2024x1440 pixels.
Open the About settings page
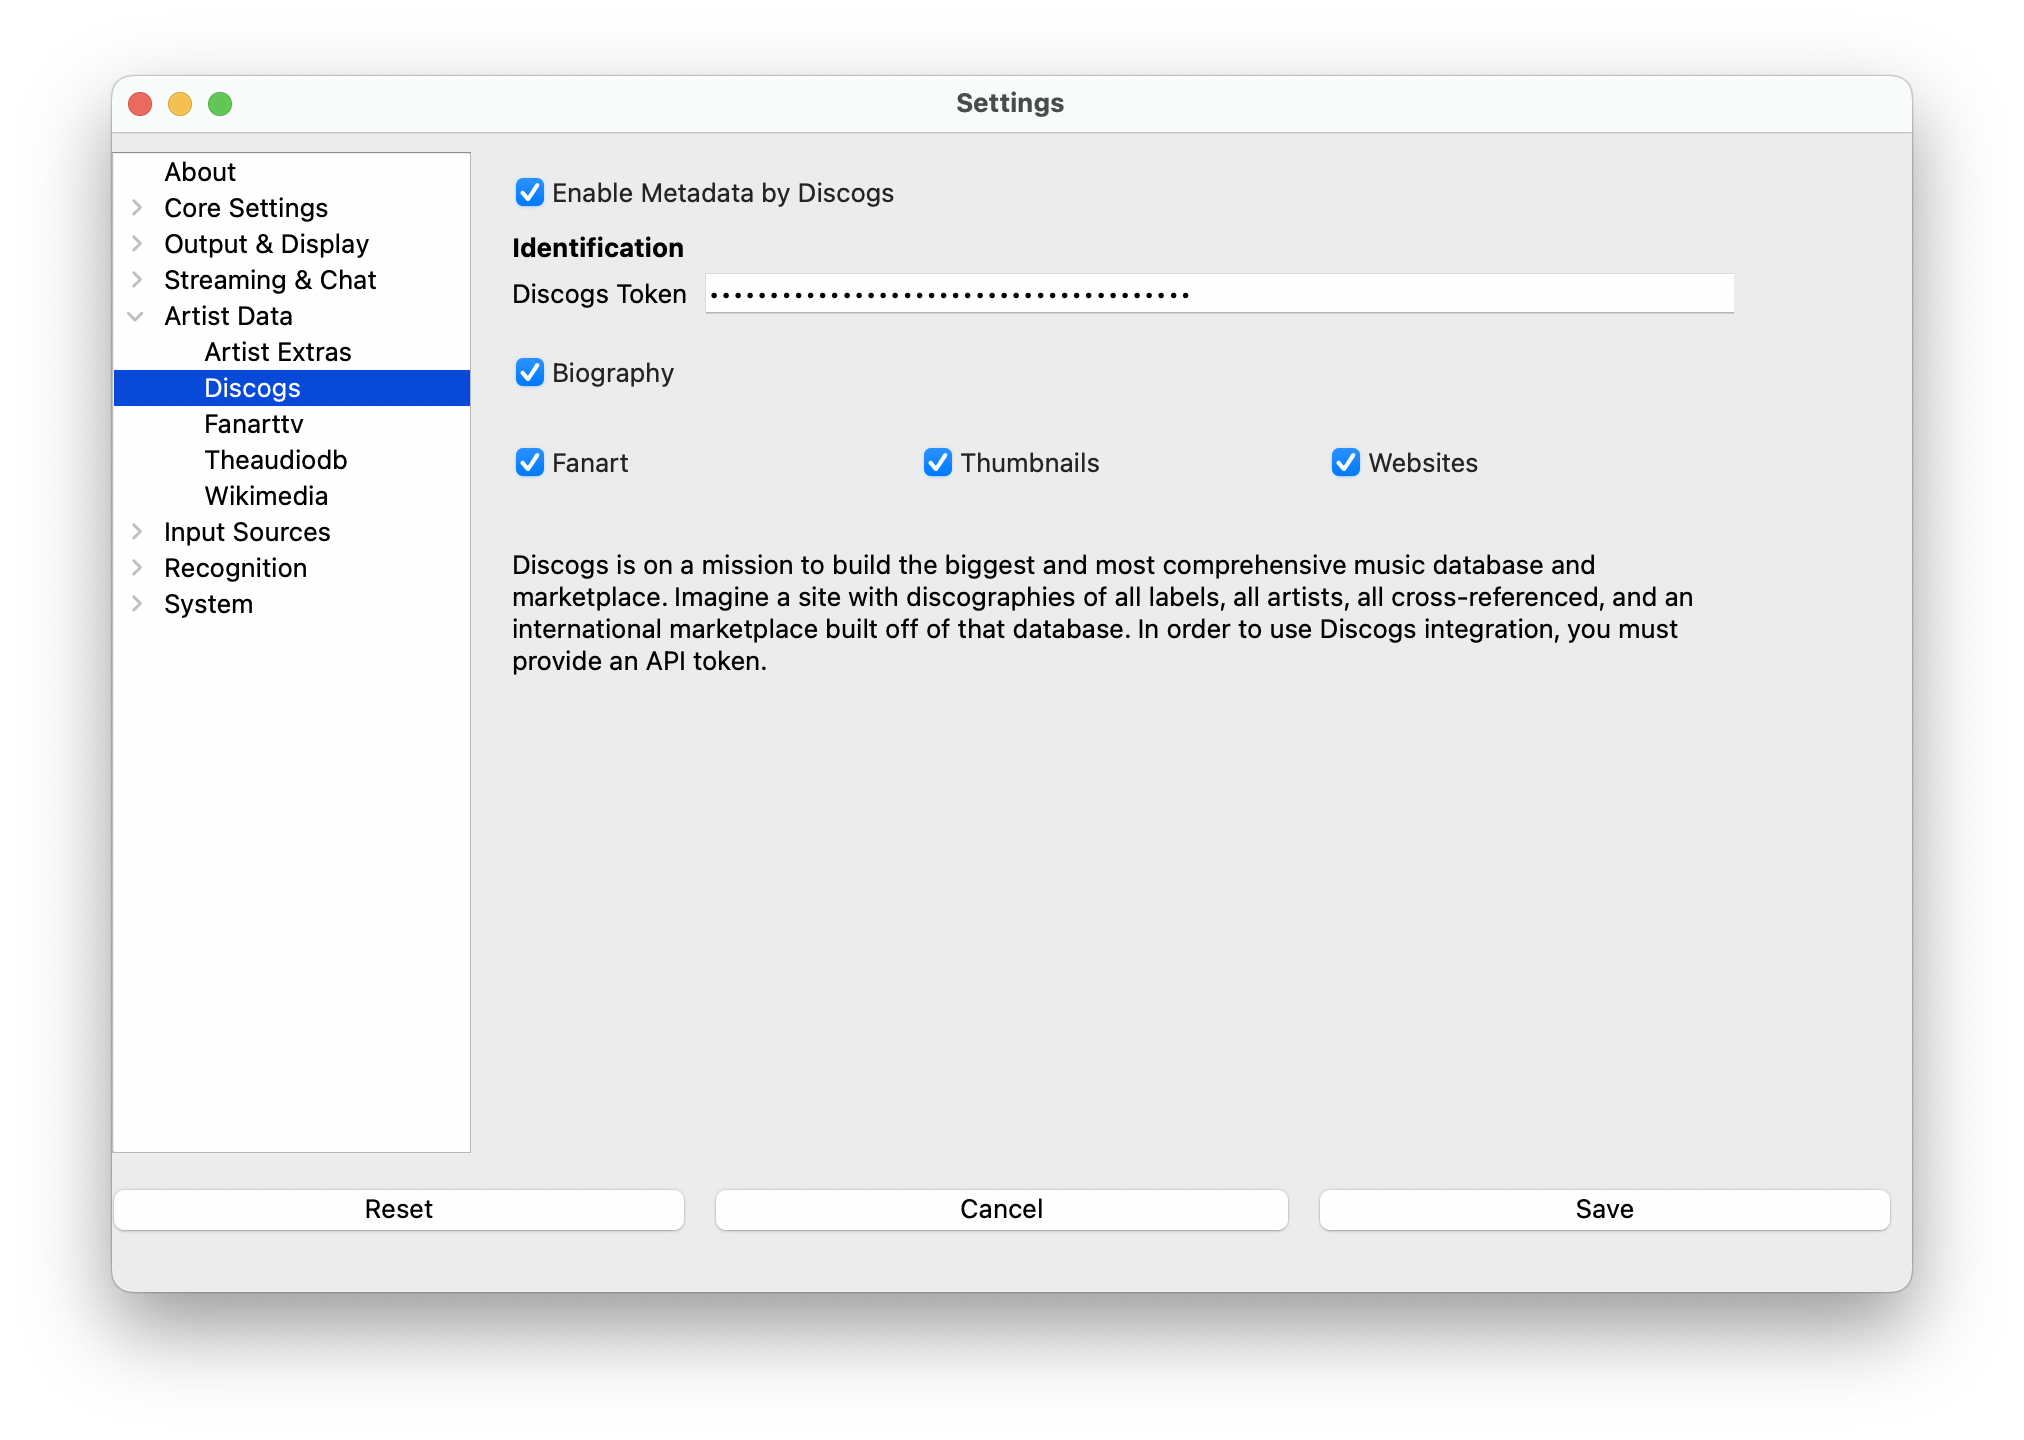click(x=200, y=172)
